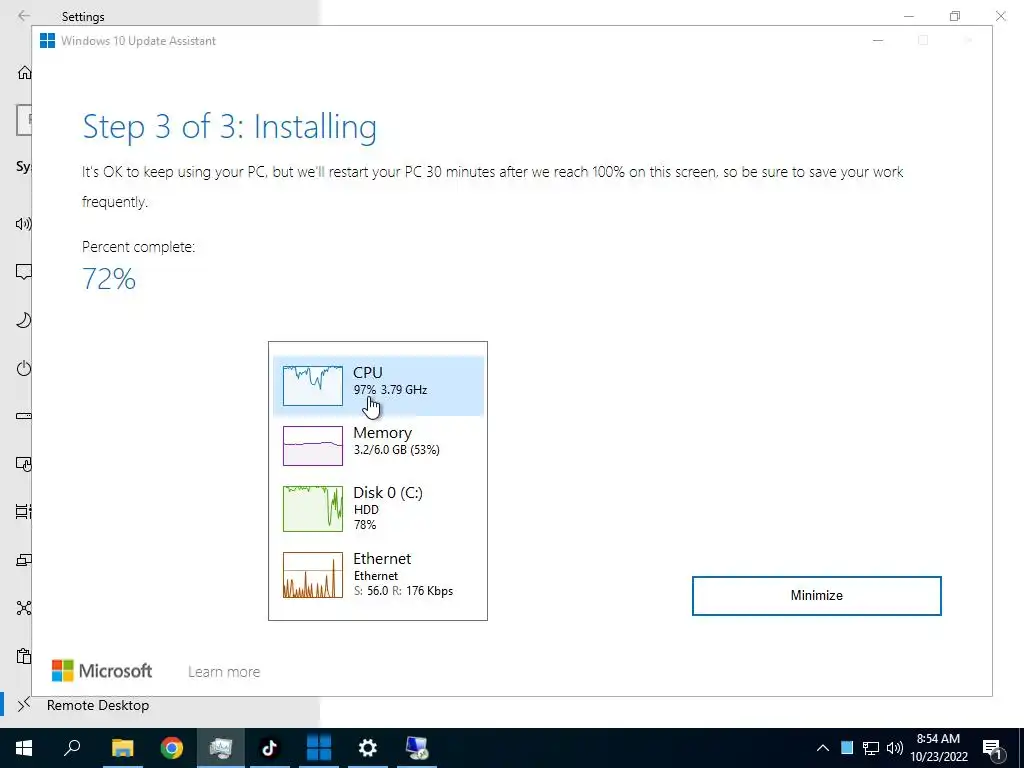Click the 72% percent complete value
The width and height of the screenshot is (1024, 768).
(109, 279)
